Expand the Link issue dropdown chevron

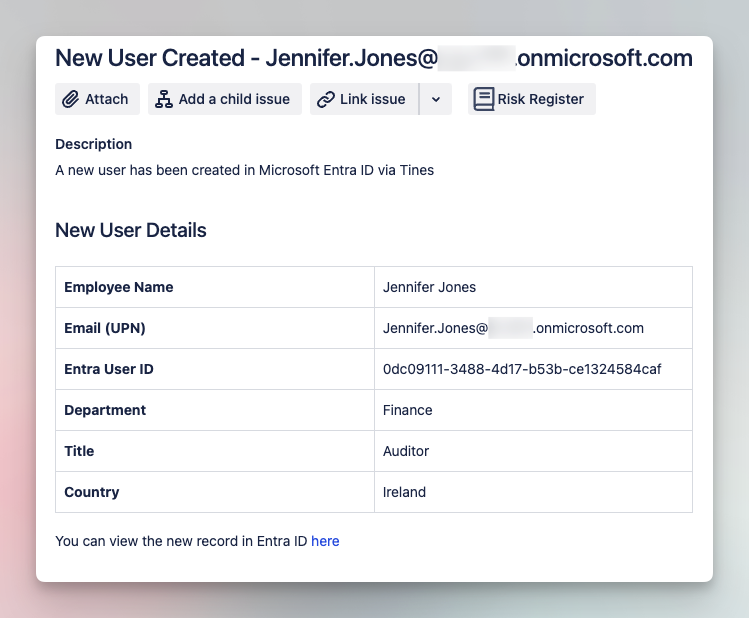pyautogui.click(x=436, y=99)
